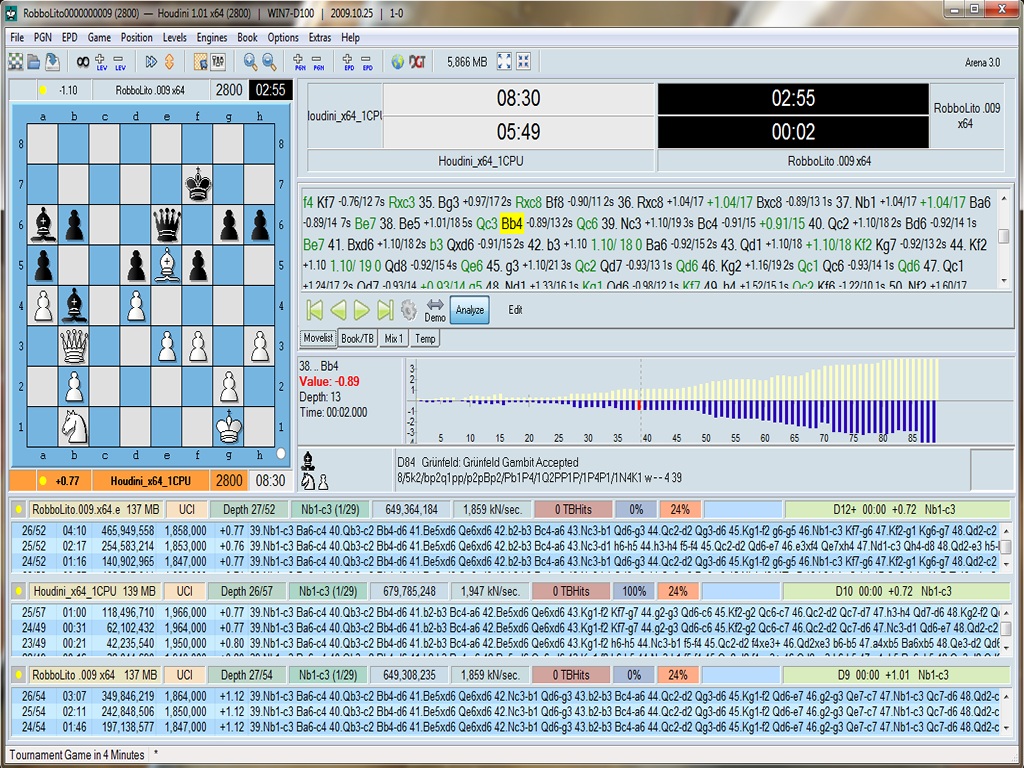Click the Depth 27/52 cell of RobboLito.009.x64.e
The height and width of the screenshot is (768, 1024).
coord(249,509)
